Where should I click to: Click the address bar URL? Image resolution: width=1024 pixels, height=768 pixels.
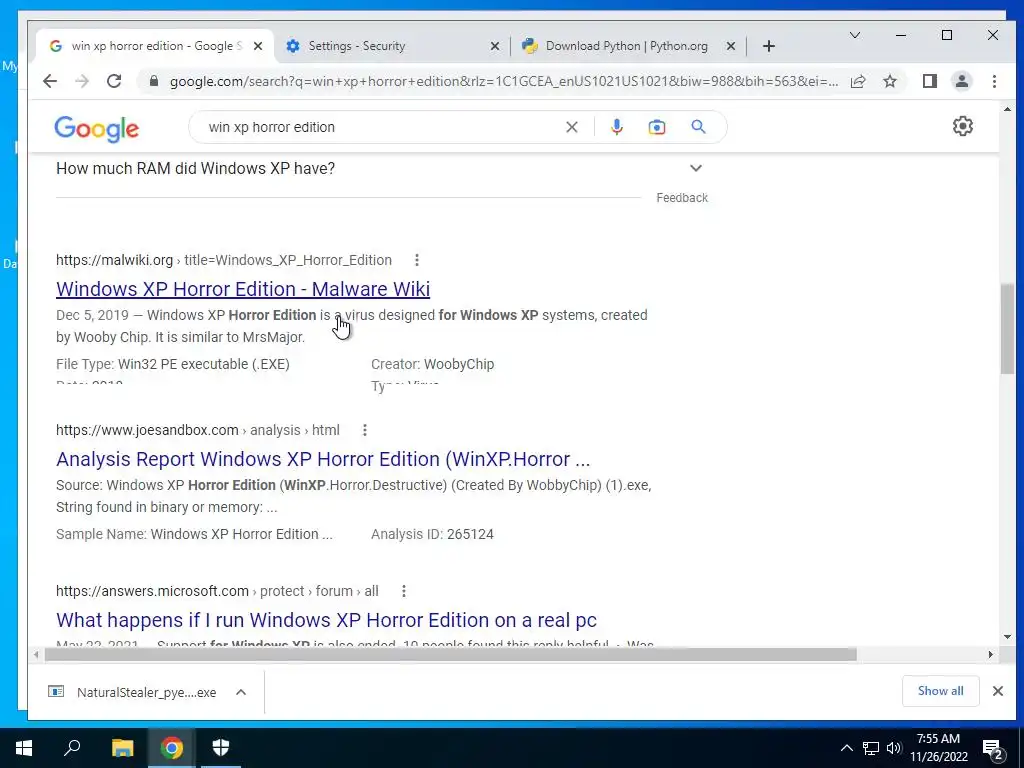[504, 82]
